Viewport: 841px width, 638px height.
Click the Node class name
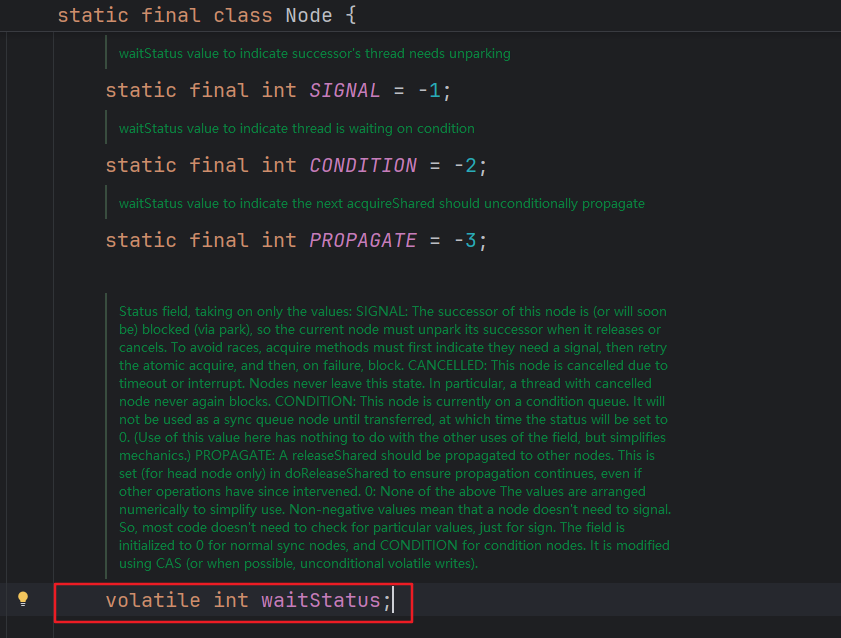point(309,16)
